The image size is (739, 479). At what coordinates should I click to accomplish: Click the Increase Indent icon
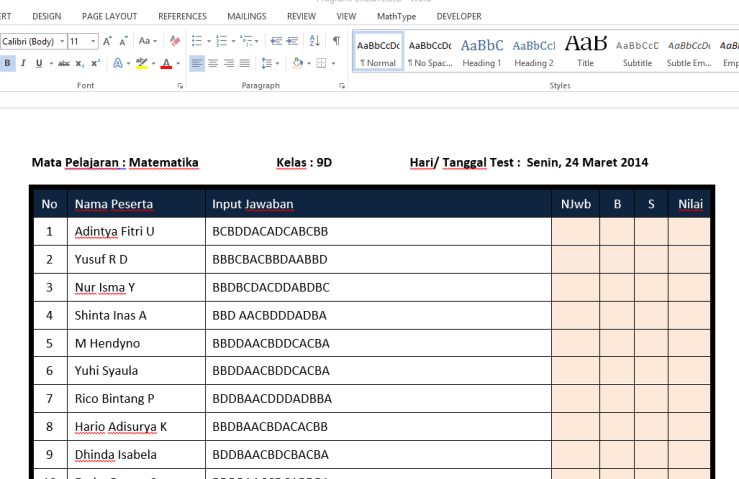point(292,41)
